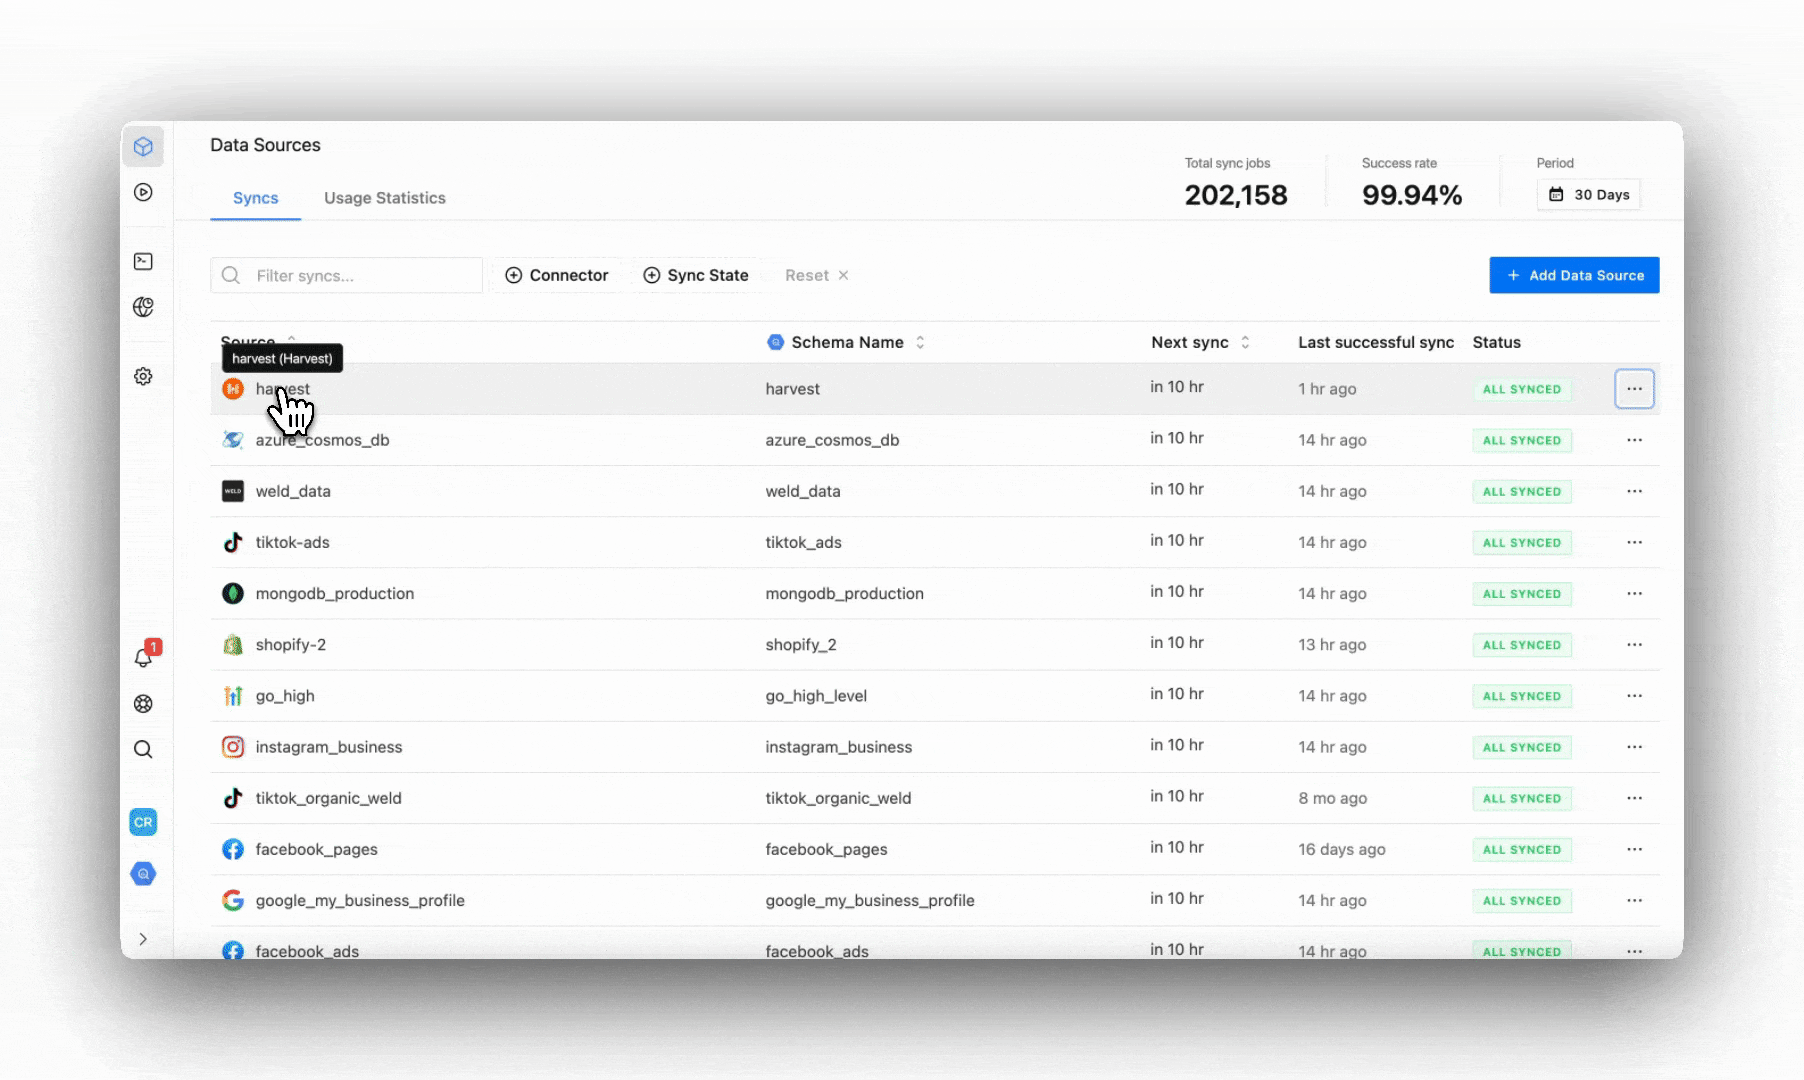Click the cube data sources sidebar icon
Image resolution: width=1804 pixels, height=1080 pixels.
click(x=143, y=147)
